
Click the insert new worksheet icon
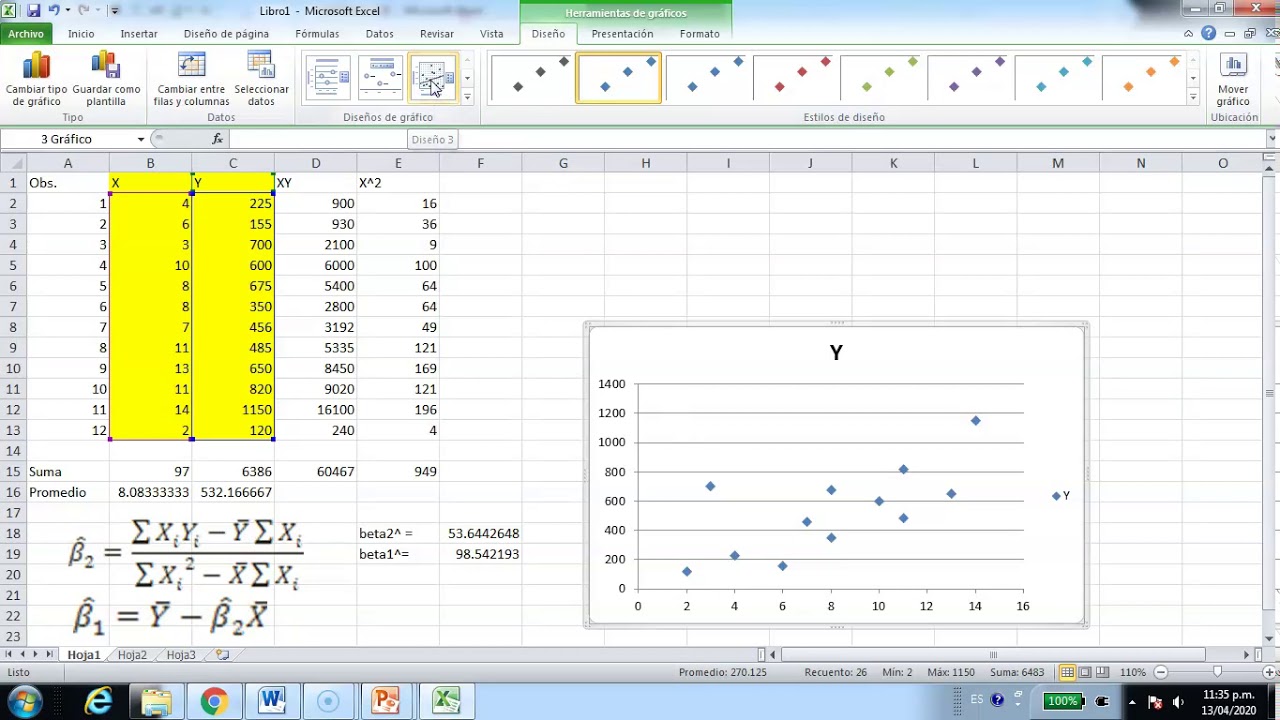coord(222,655)
